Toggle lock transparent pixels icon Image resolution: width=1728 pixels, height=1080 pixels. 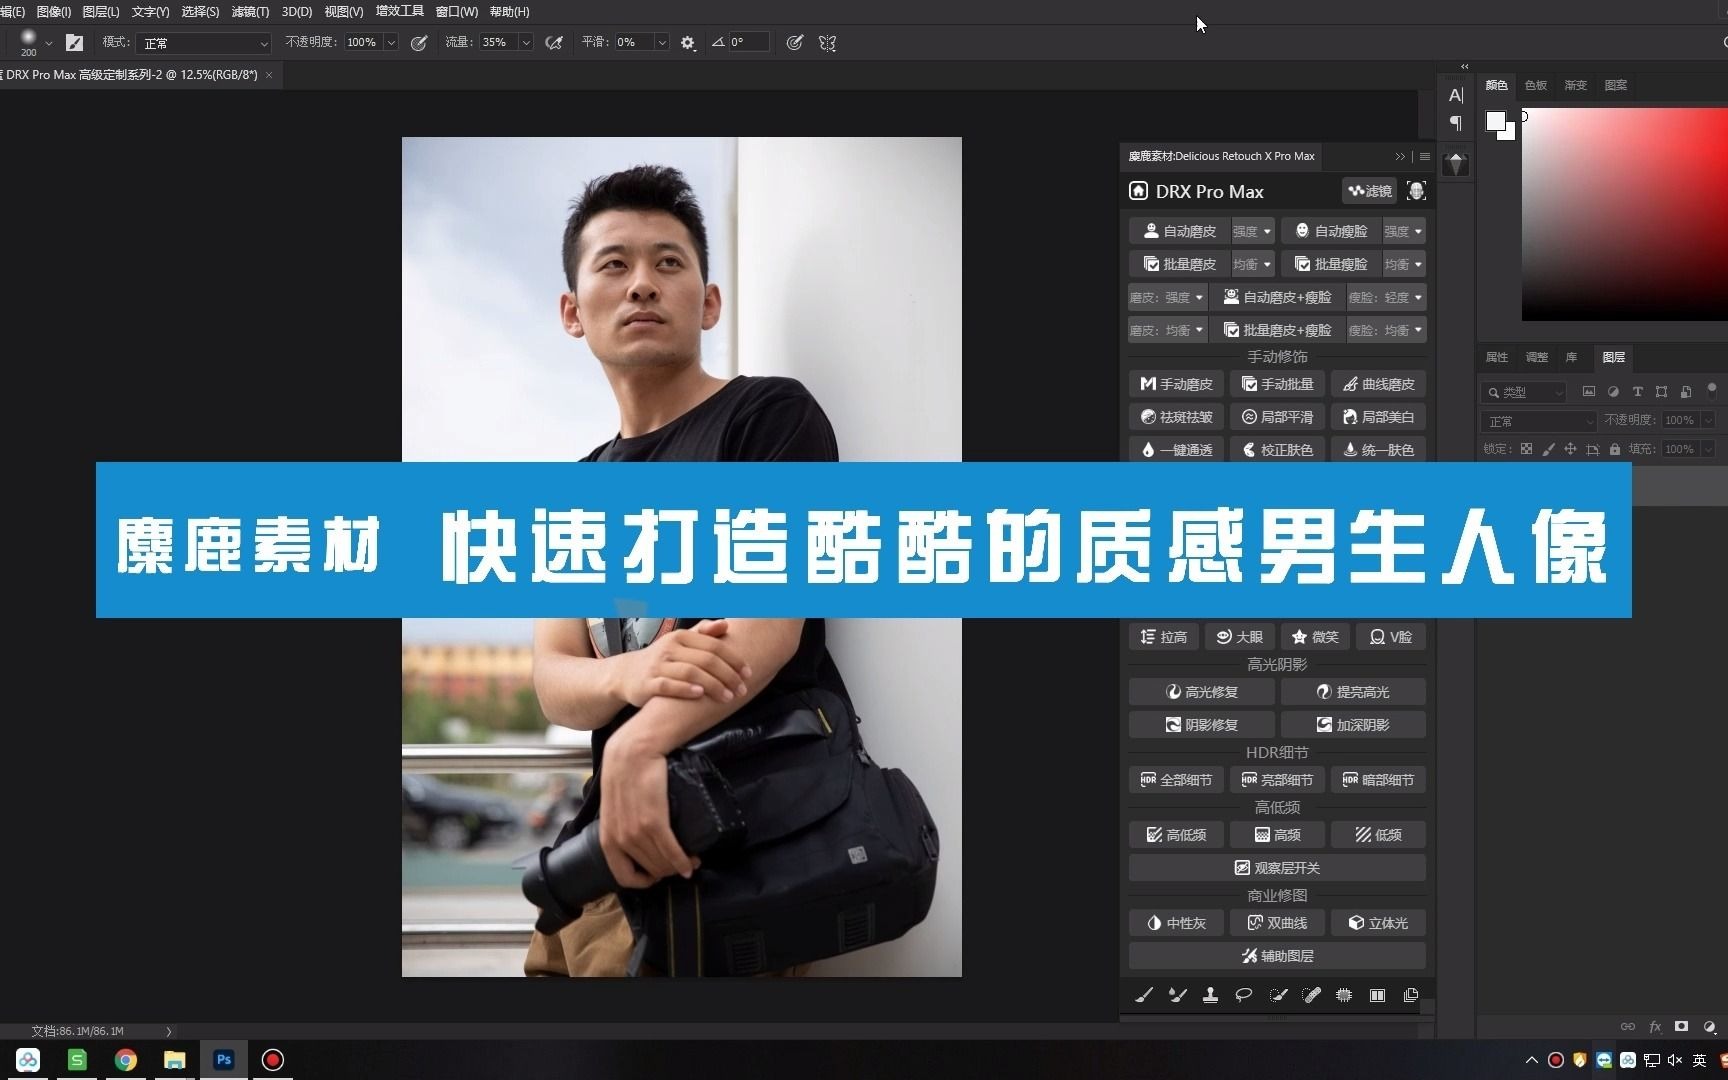(1526, 449)
